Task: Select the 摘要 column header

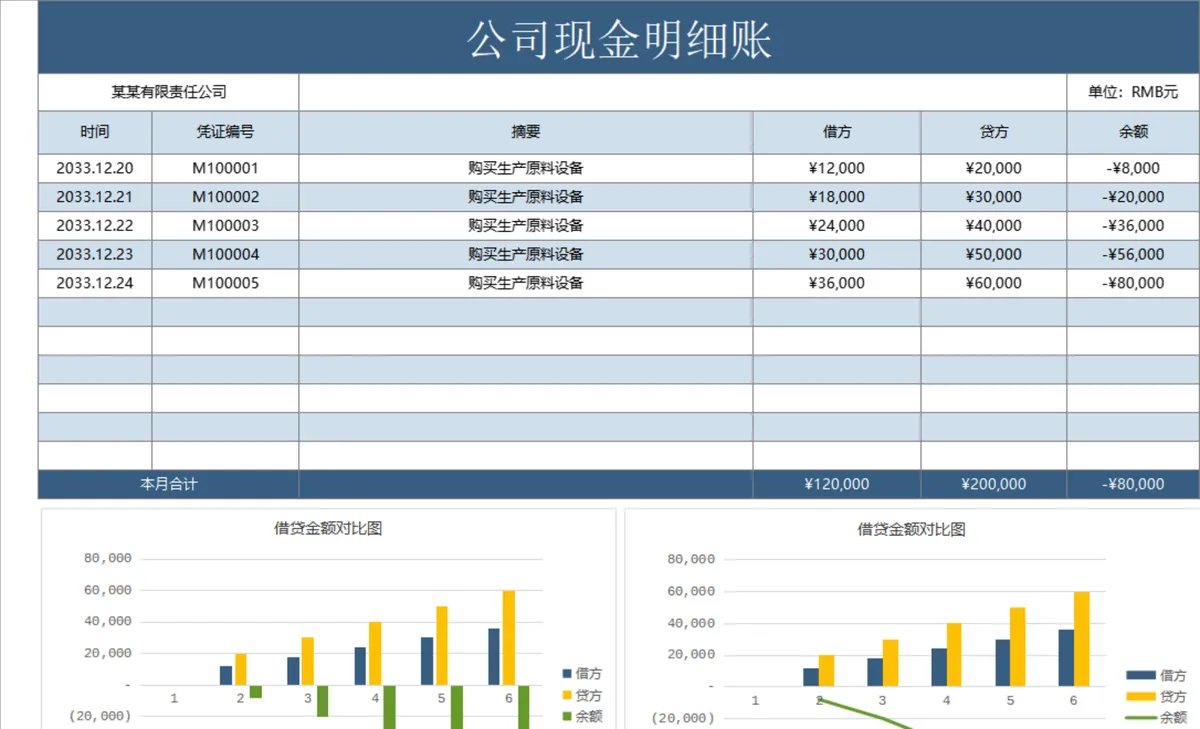Action: click(x=525, y=131)
